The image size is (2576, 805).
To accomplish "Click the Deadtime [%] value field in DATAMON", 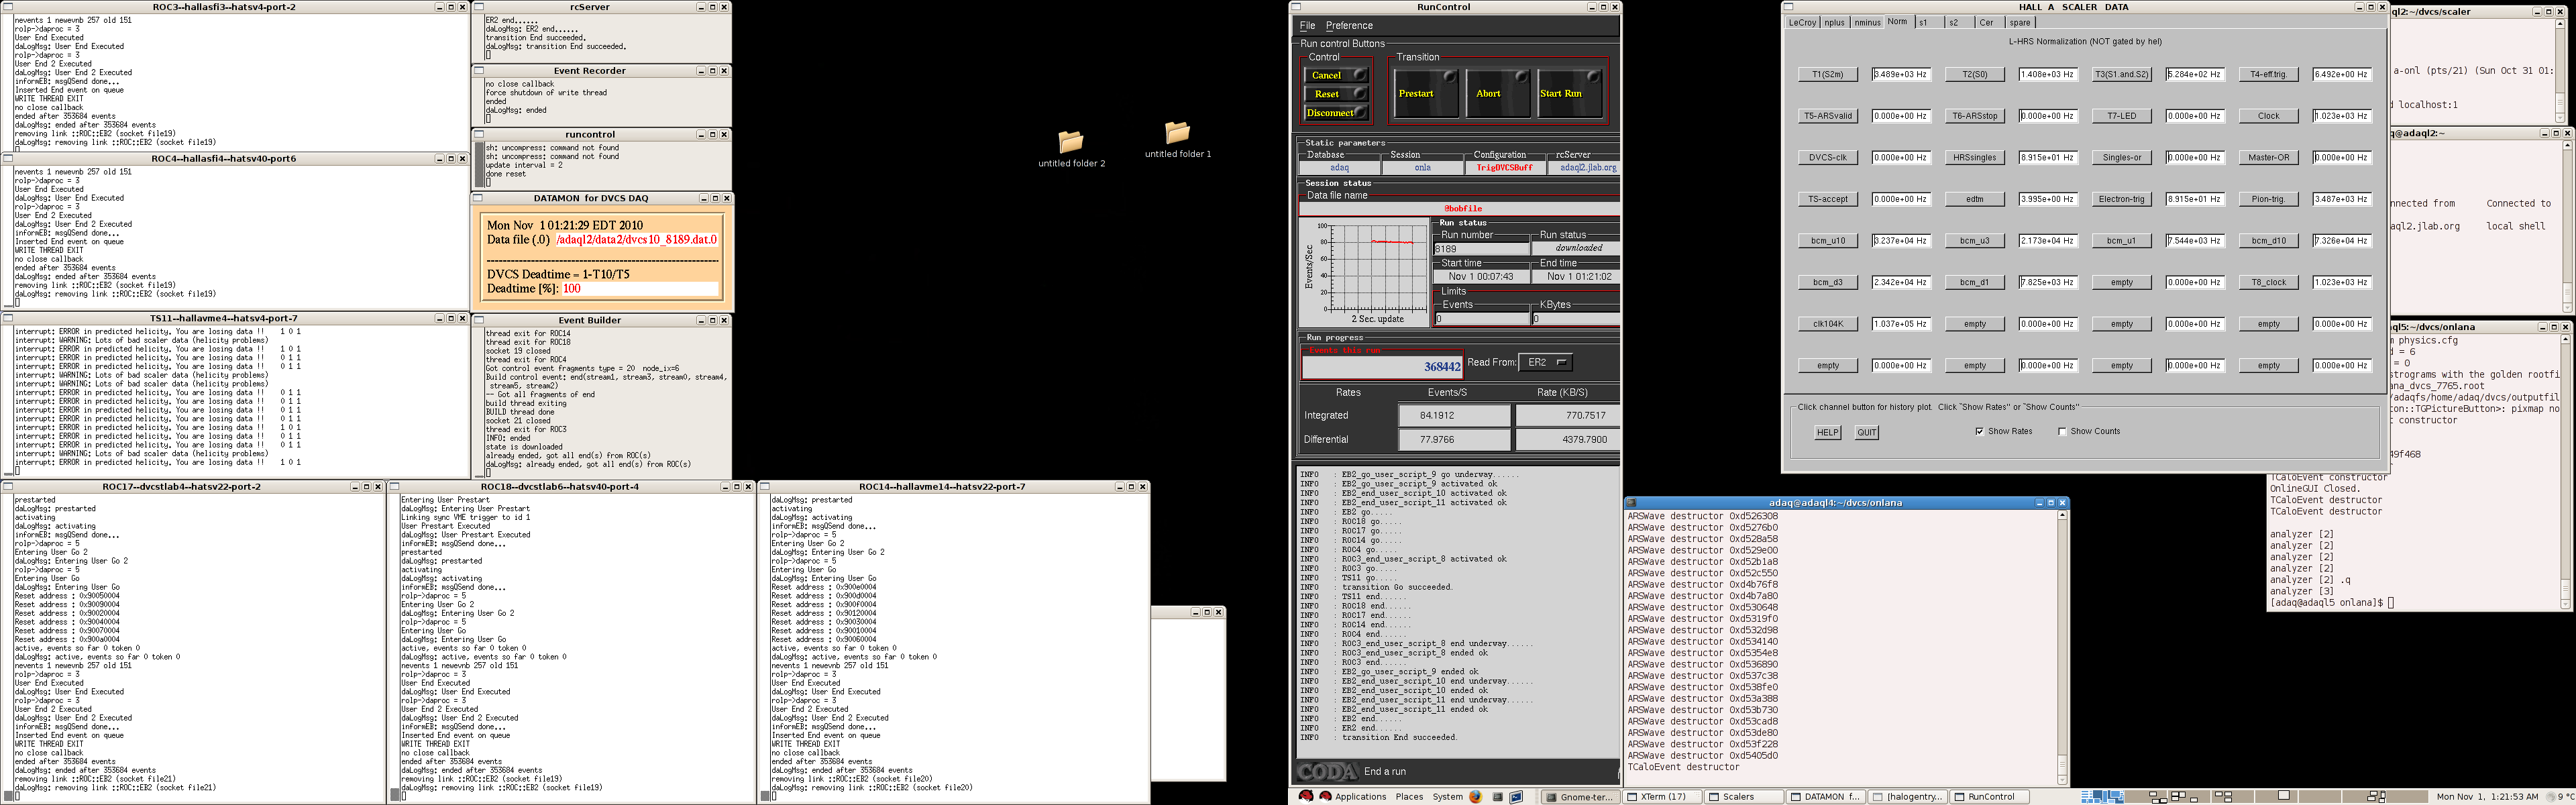I will (639, 289).
